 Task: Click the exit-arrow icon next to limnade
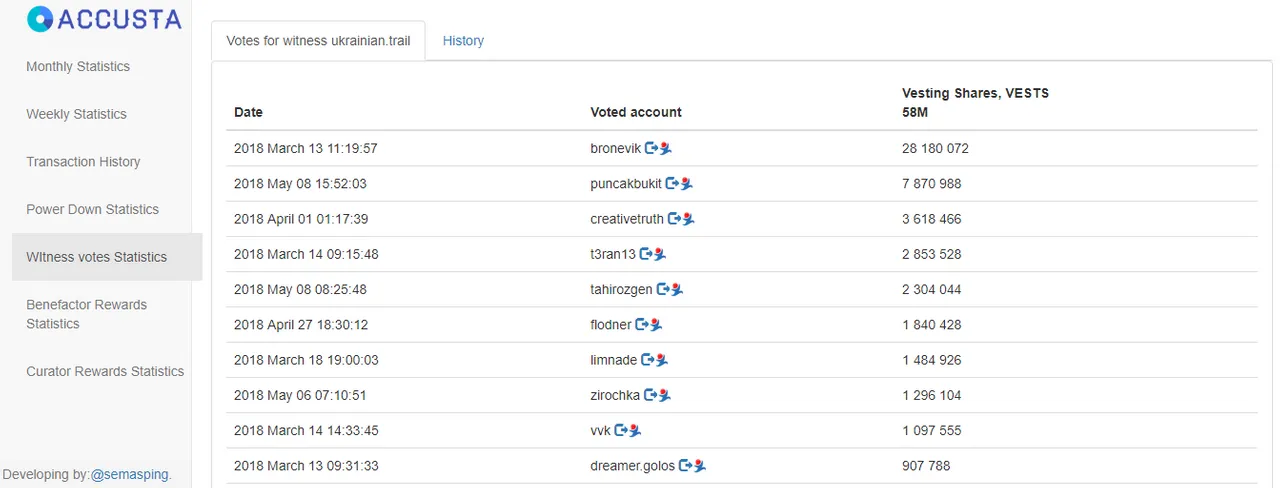648,359
